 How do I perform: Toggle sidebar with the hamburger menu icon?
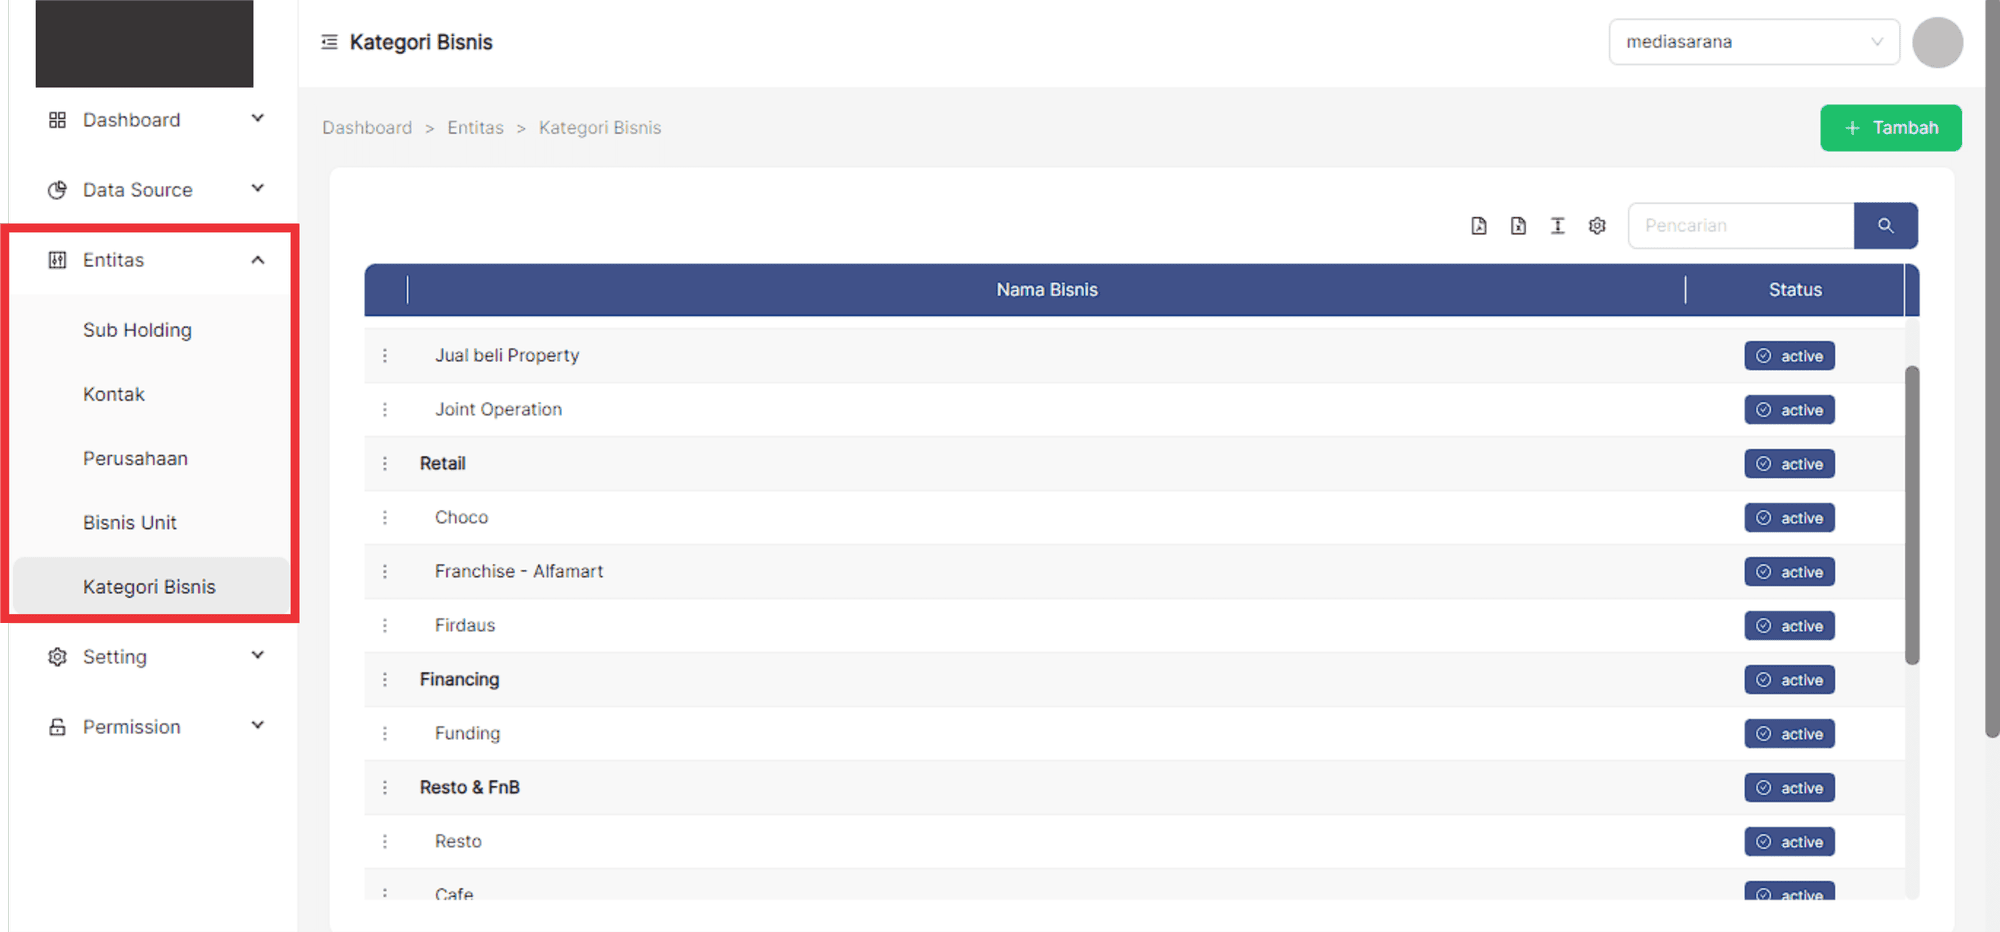pos(329,42)
